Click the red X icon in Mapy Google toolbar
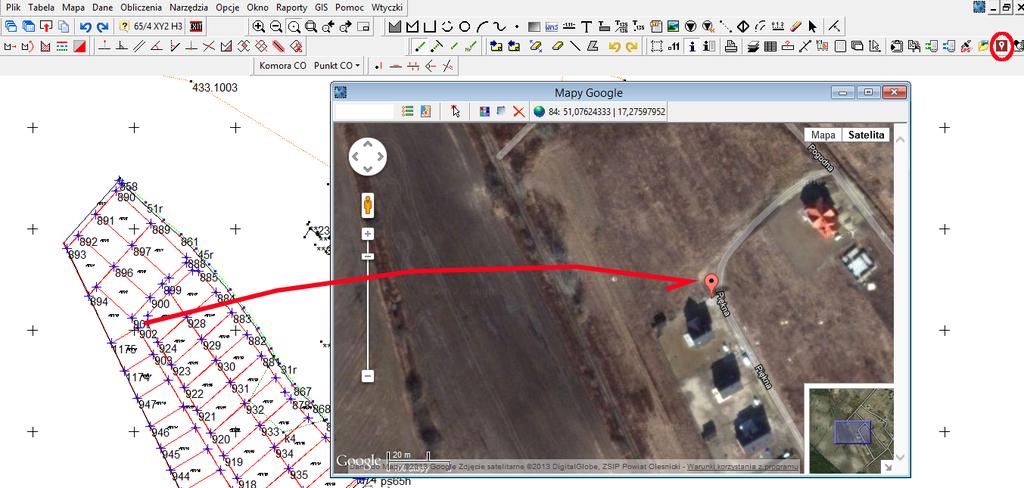Screen dimensions: 1024x488 [519, 112]
